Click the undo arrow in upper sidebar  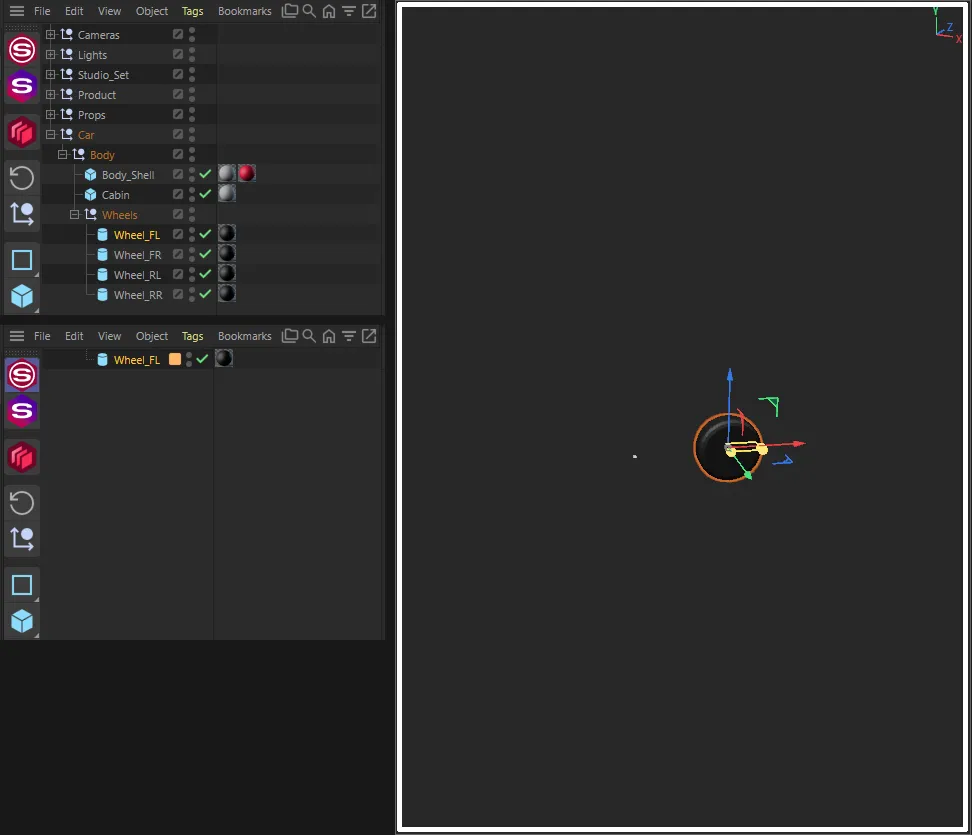[22, 178]
